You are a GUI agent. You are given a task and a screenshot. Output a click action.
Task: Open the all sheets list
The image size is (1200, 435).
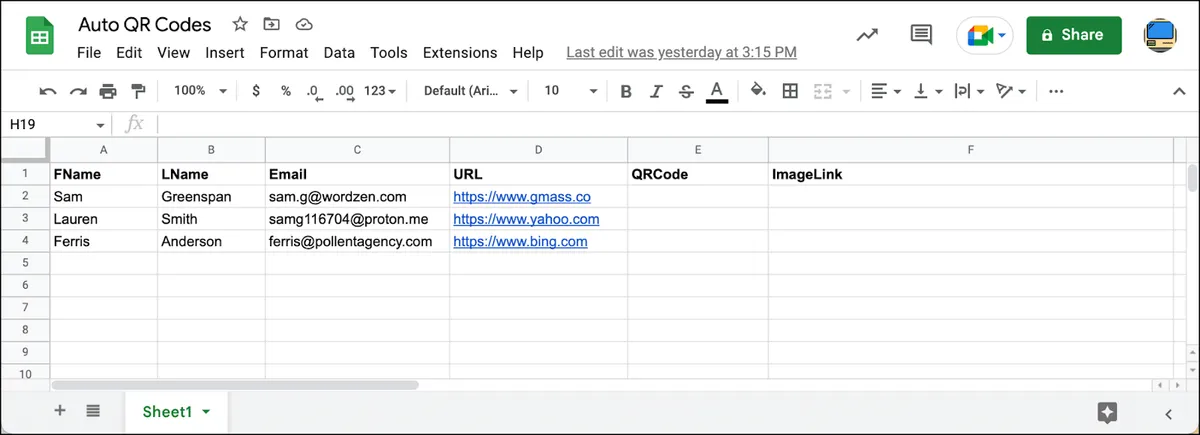[x=93, y=410]
